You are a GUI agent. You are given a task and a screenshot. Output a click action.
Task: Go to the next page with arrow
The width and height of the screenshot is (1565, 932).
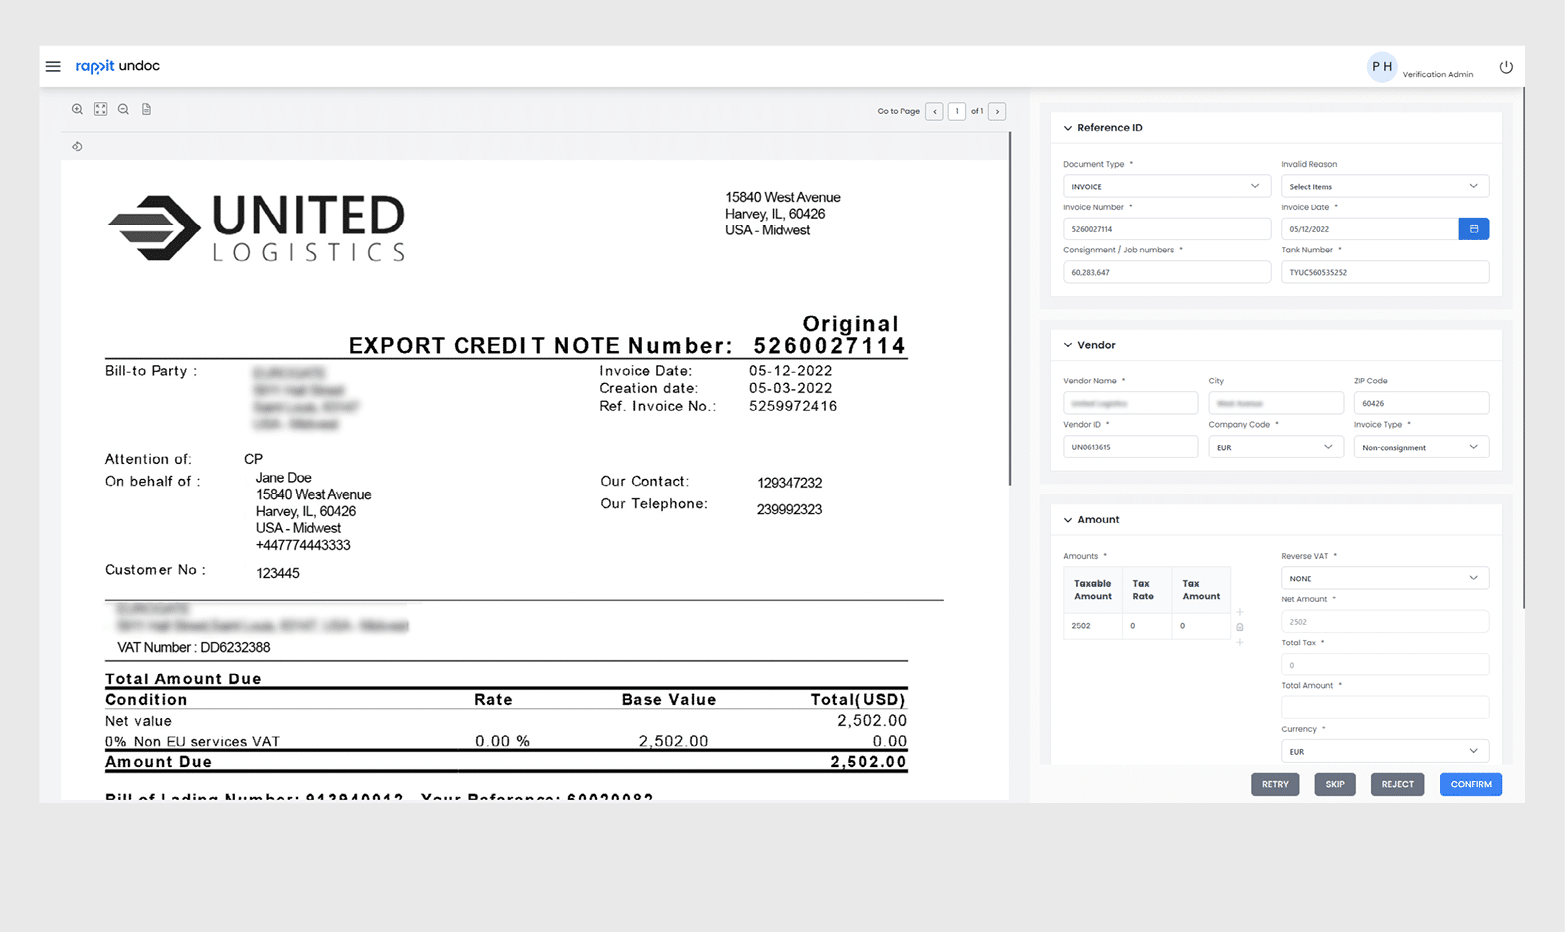point(996,111)
